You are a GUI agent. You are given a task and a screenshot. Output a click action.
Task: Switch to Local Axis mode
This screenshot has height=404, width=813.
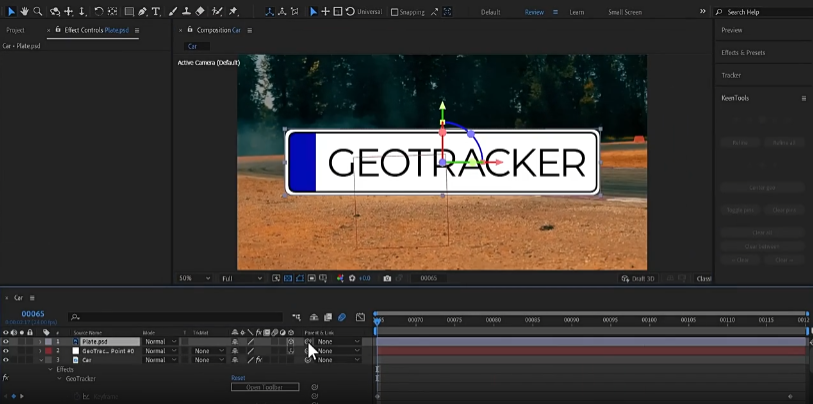pyautogui.click(x=270, y=11)
